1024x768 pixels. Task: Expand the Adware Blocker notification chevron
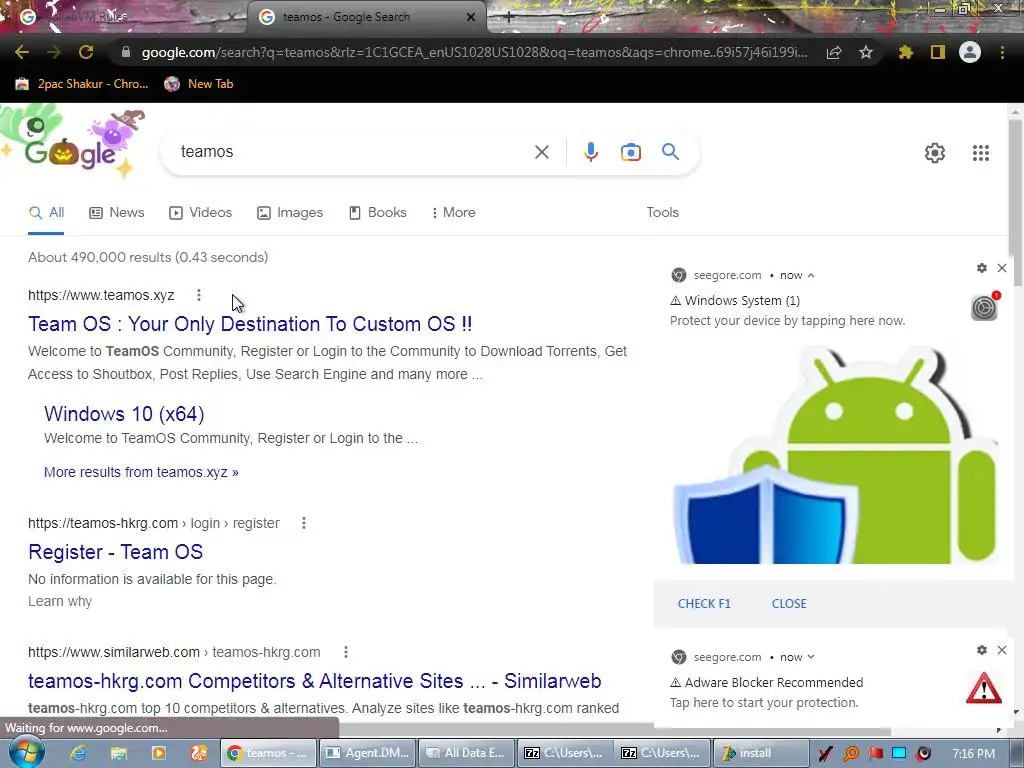(811, 657)
